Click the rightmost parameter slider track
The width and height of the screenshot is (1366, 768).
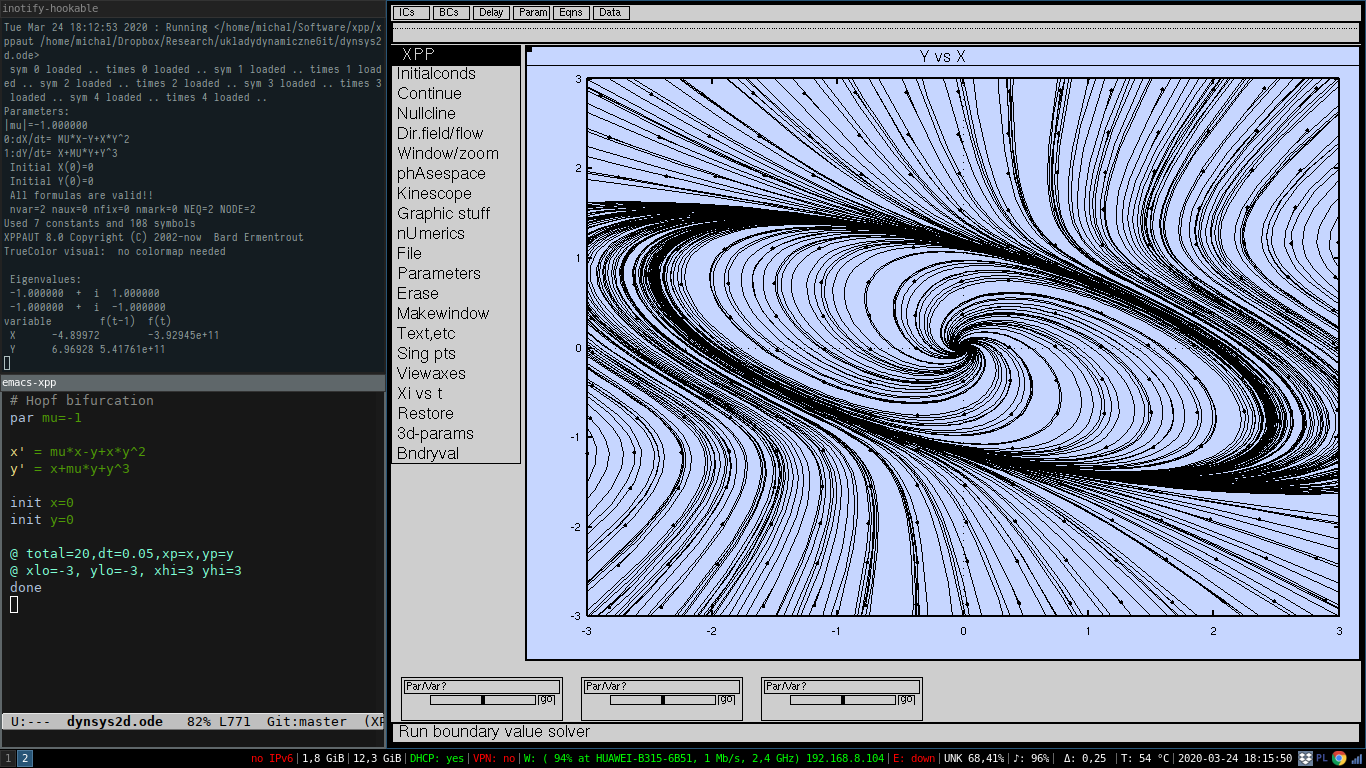click(843, 700)
